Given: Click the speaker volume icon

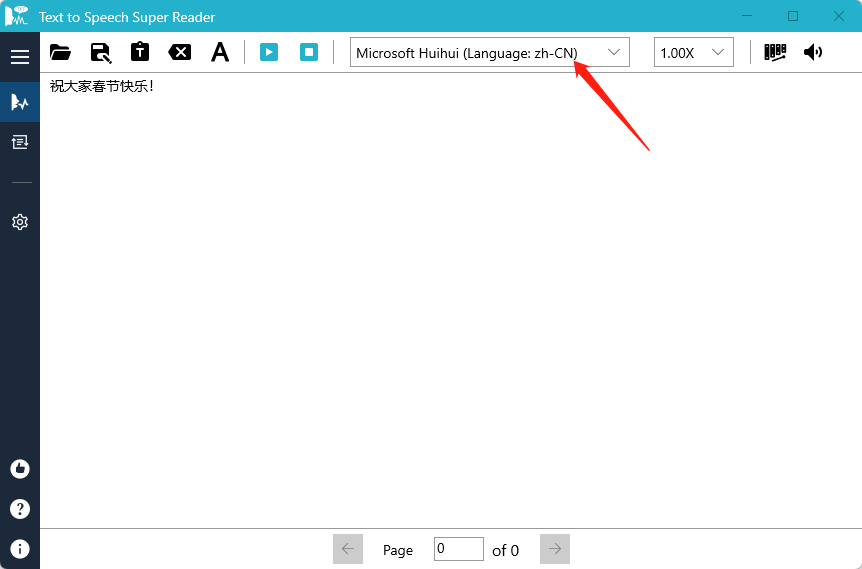Looking at the screenshot, I should (813, 52).
